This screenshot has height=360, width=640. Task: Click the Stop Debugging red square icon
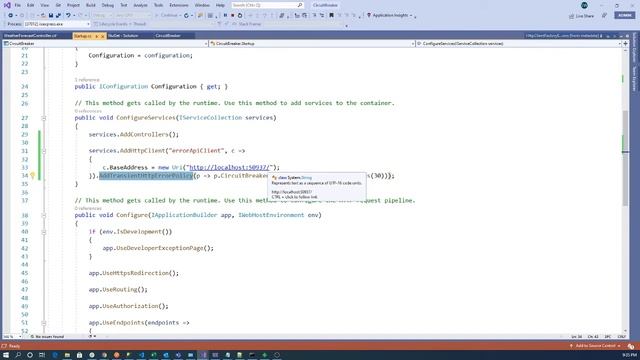(x=232, y=15)
